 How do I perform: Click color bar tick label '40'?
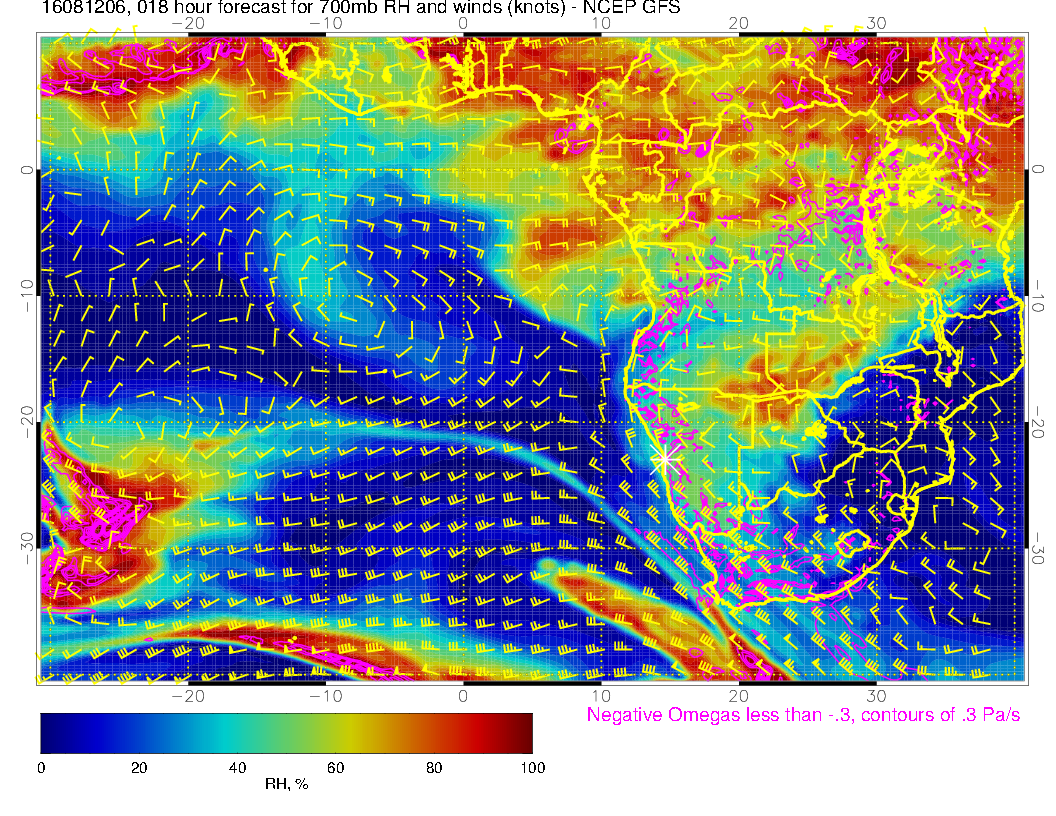pos(237,768)
